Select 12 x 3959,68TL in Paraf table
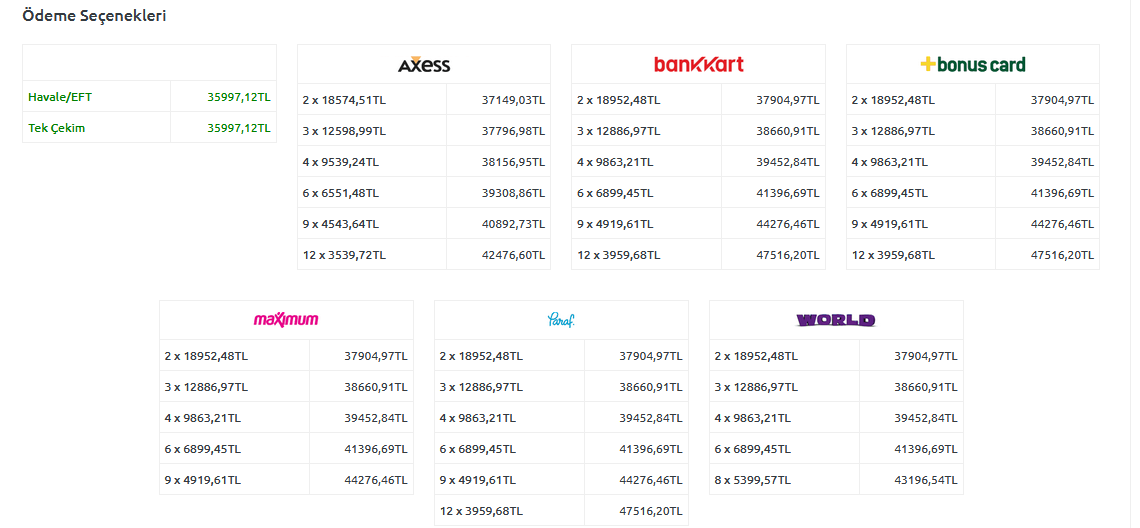The width and height of the screenshot is (1140, 528). tap(481, 511)
